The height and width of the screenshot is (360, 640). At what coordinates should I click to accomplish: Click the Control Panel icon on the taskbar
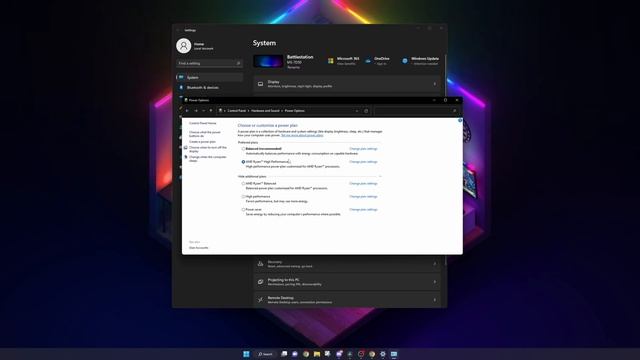394,354
